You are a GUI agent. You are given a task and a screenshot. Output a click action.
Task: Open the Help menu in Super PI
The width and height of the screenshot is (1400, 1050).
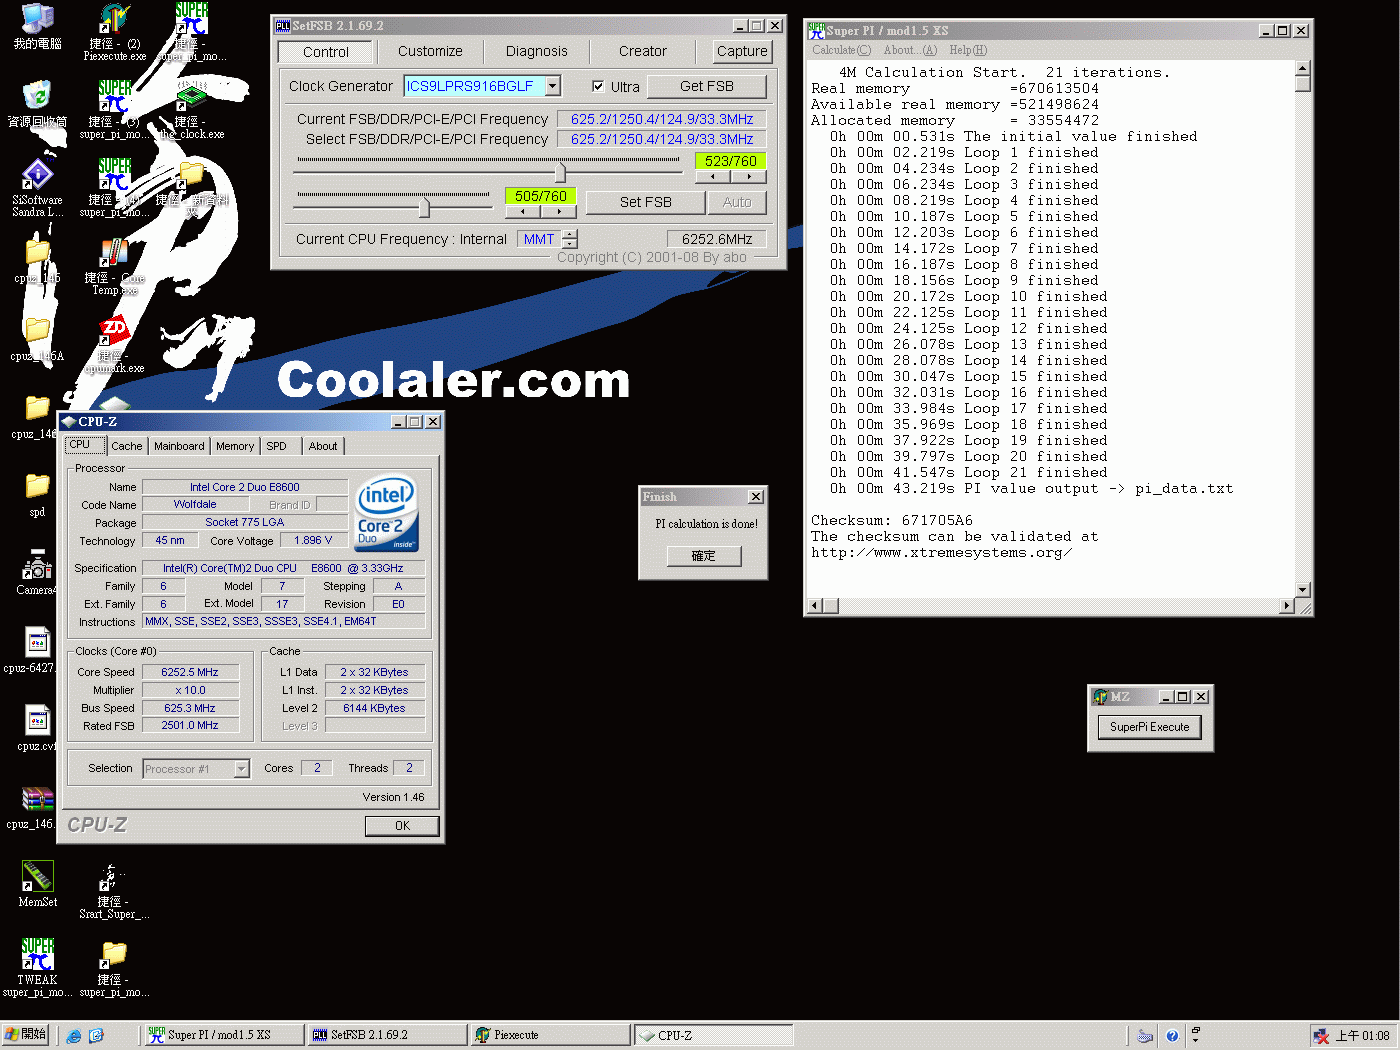[x=968, y=50]
